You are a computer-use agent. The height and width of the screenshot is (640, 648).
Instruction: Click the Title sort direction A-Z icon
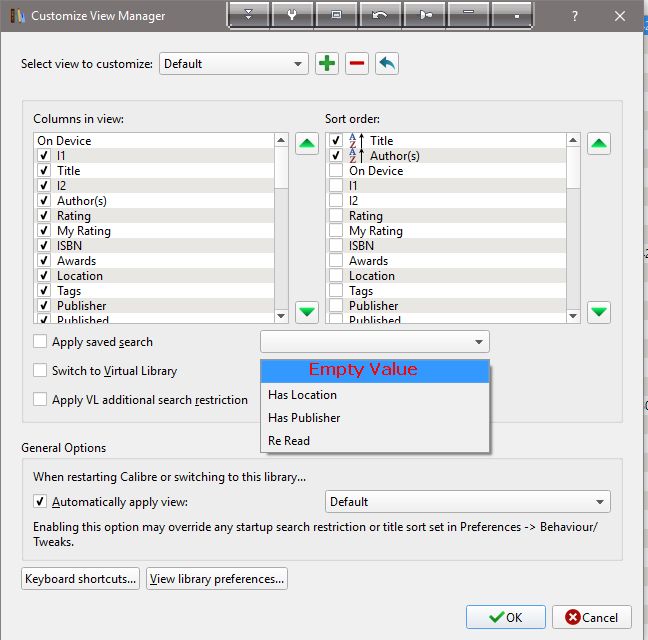[356, 141]
